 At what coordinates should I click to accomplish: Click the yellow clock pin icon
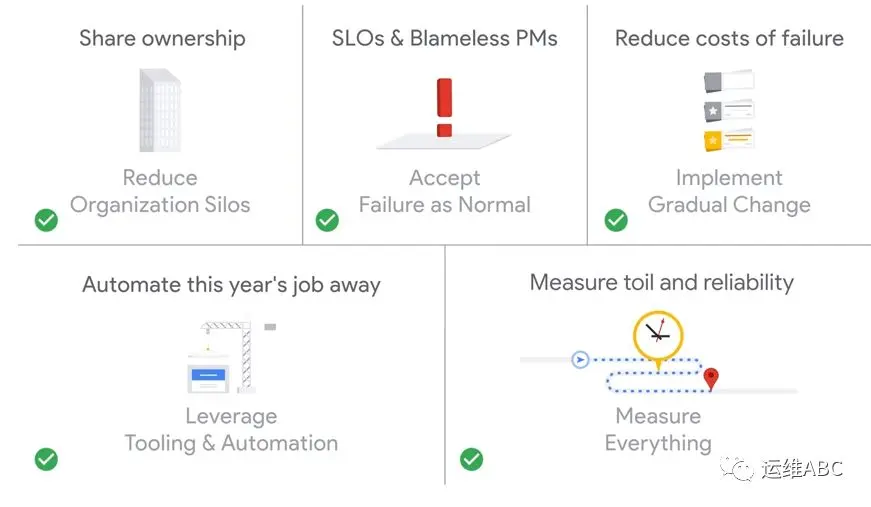pos(658,339)
